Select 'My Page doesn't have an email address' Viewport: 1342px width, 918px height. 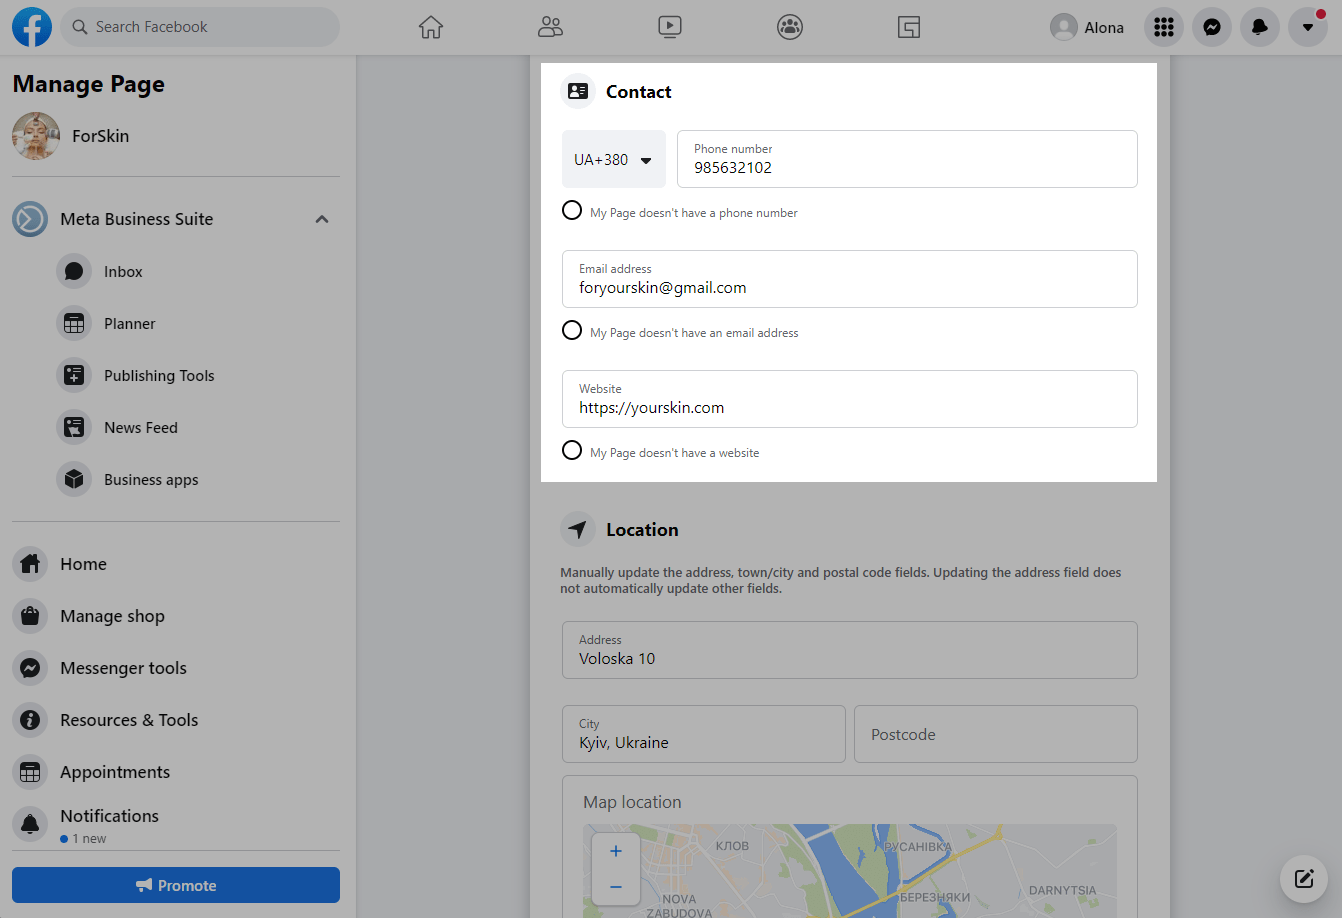pos(572,331)
